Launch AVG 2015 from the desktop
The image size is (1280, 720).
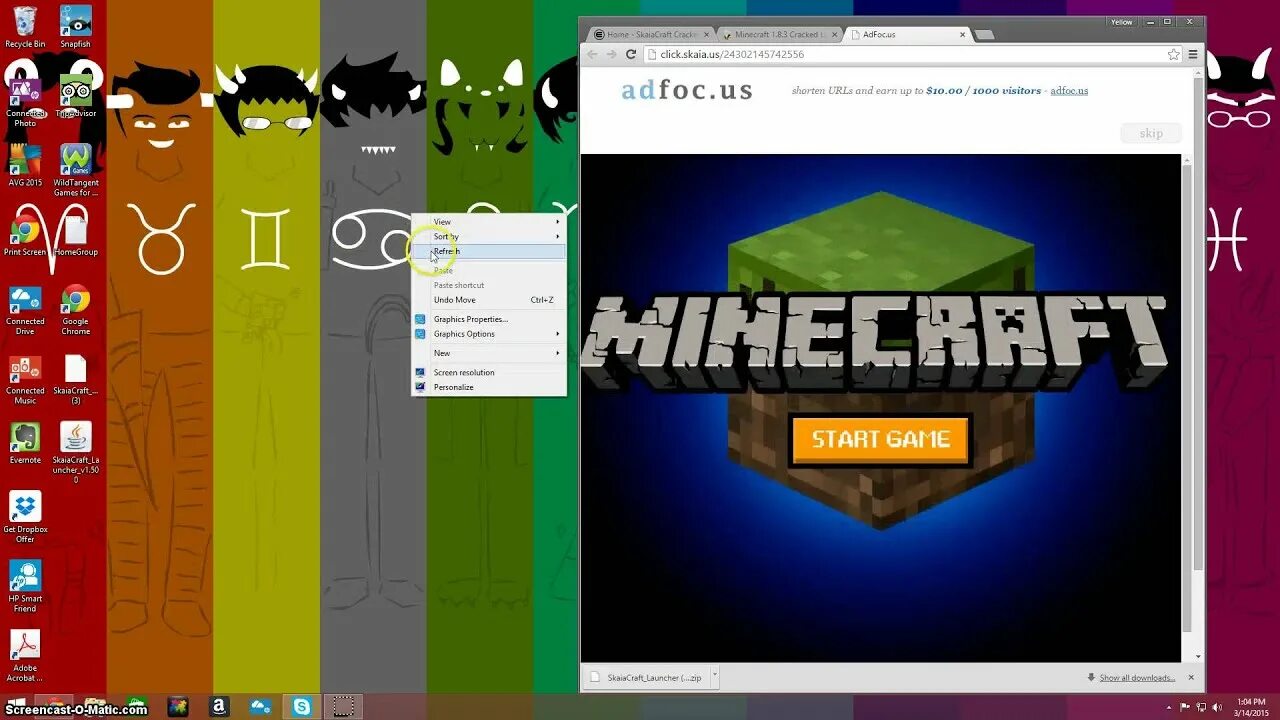click(x=25, y=165)
